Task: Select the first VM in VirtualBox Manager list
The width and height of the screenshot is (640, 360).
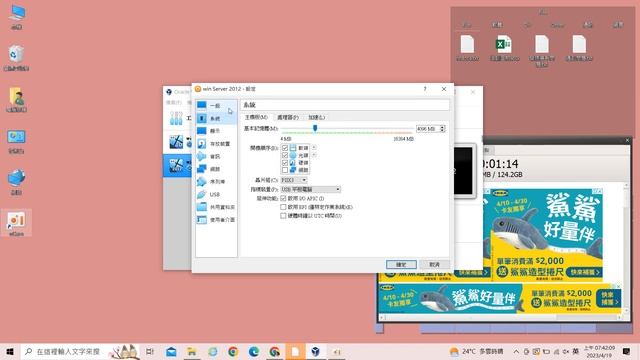Action: (x=178, y=142)
